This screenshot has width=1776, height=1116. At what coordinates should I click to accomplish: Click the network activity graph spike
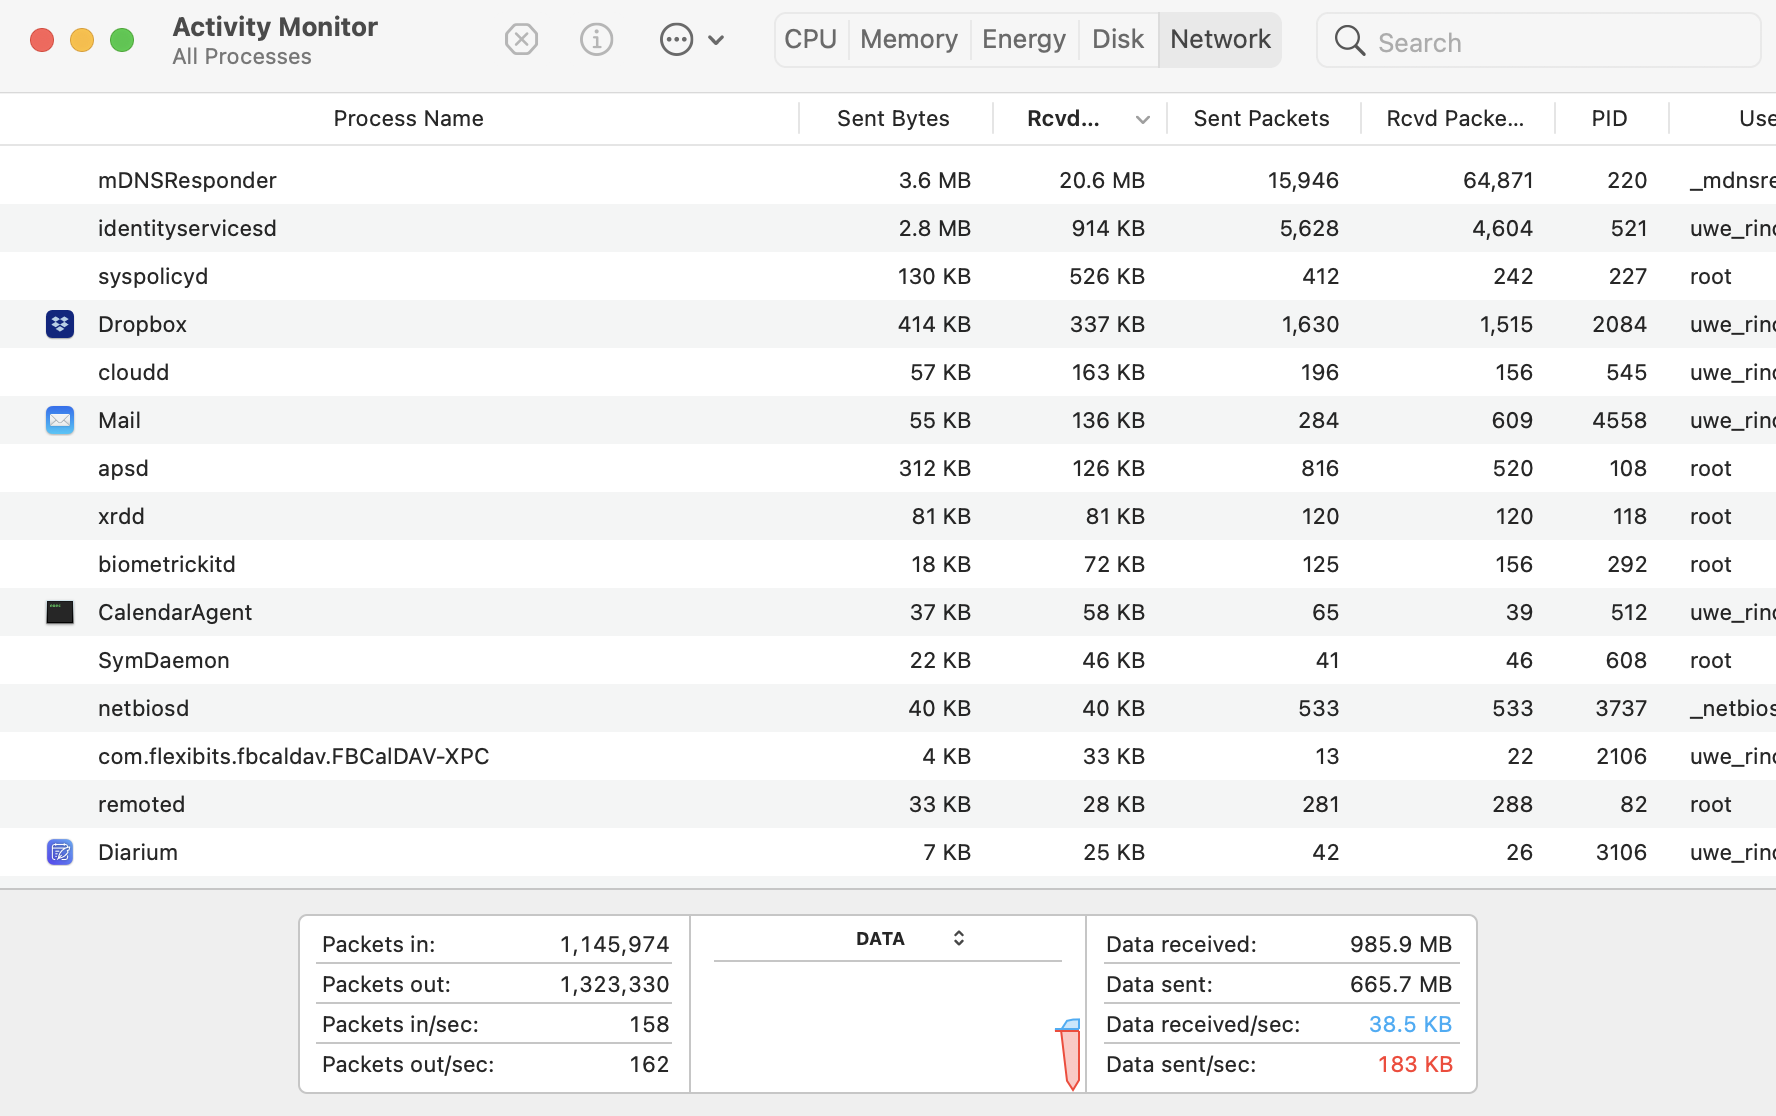(1069, 1054)
